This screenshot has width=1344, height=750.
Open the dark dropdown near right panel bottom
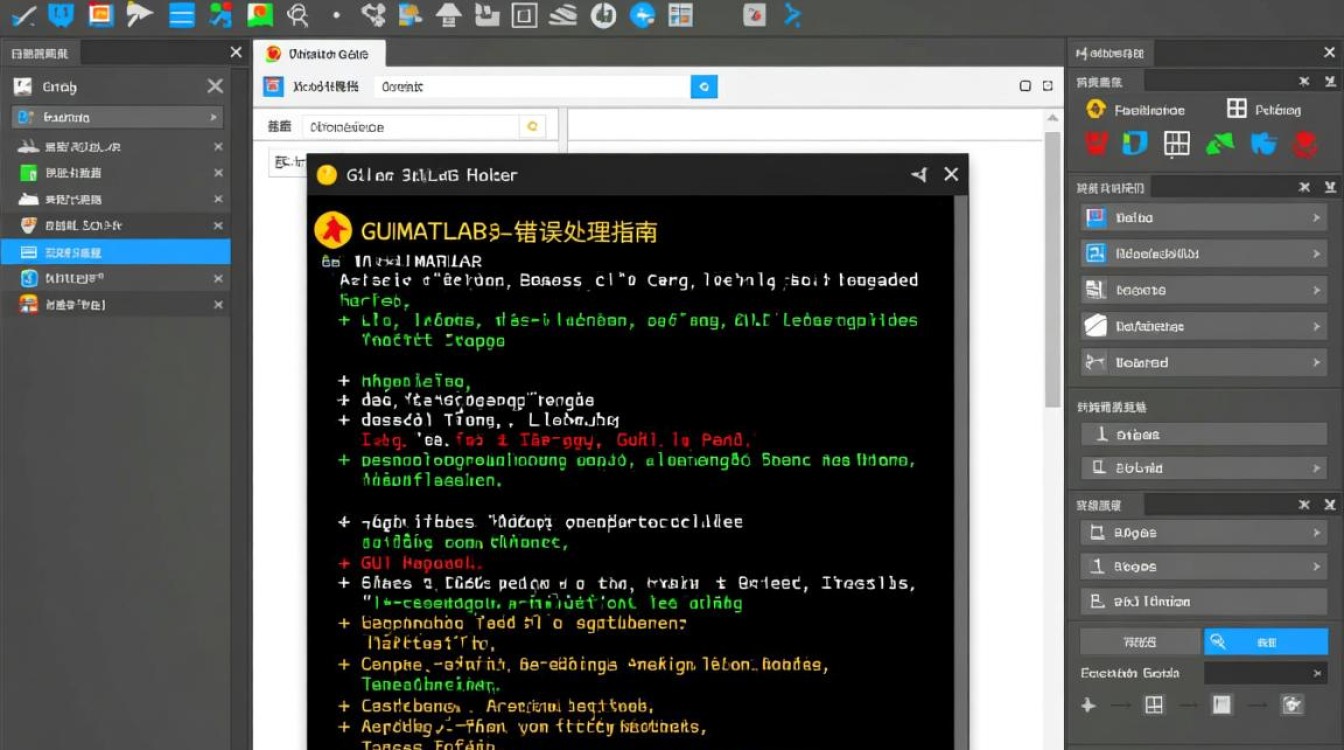1266,673
